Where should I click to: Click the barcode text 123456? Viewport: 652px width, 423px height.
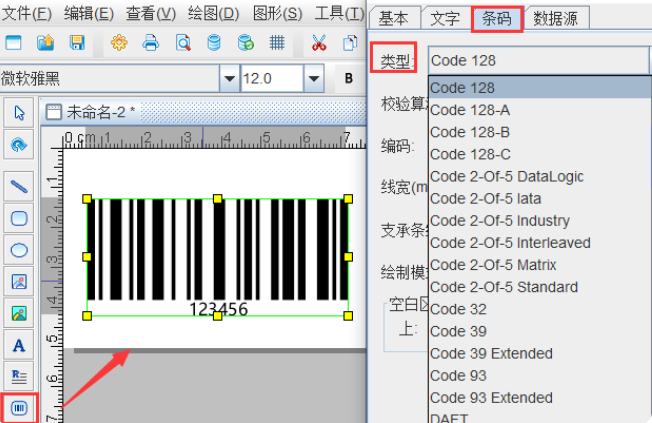coord(218,309)
